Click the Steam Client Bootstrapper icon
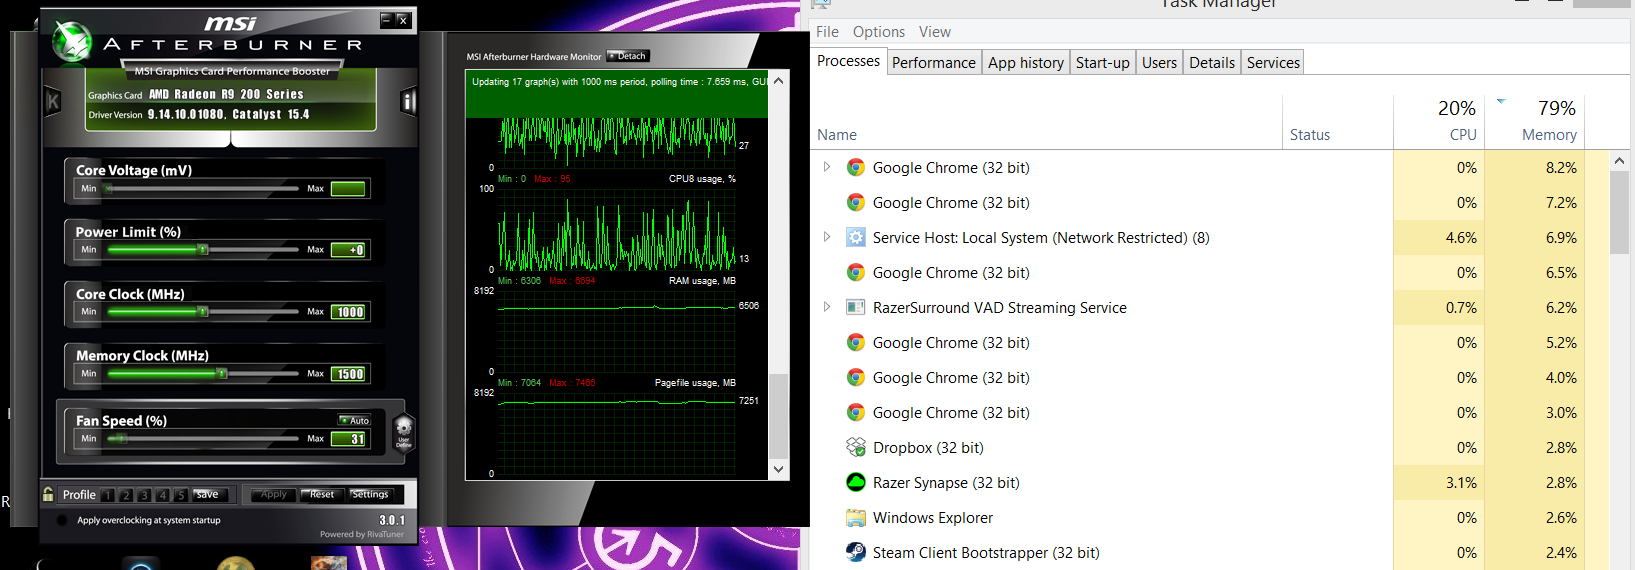This screenshot has width=1635, height=570. tap(856, 552)
